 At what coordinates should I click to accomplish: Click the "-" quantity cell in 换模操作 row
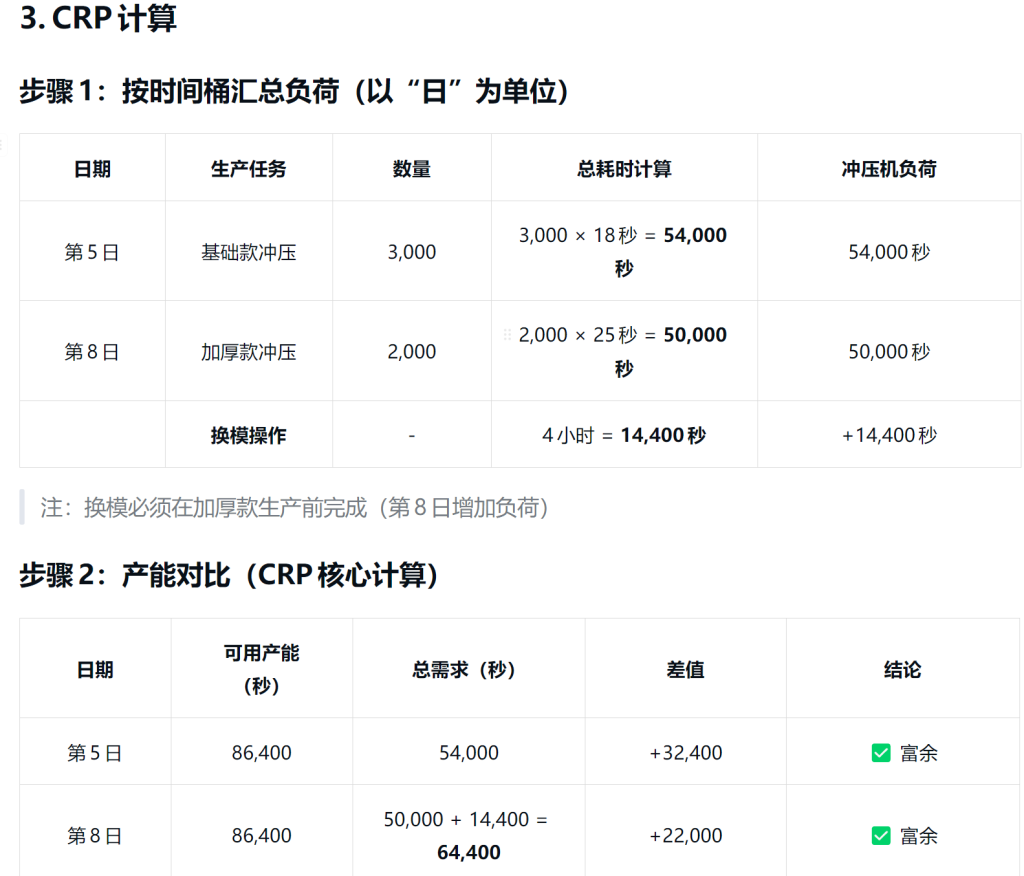[x=411, y=435]
